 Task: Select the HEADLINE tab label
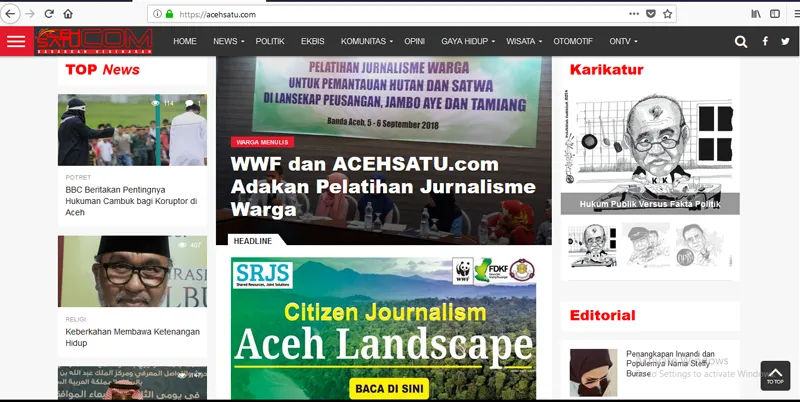[253, 241]
